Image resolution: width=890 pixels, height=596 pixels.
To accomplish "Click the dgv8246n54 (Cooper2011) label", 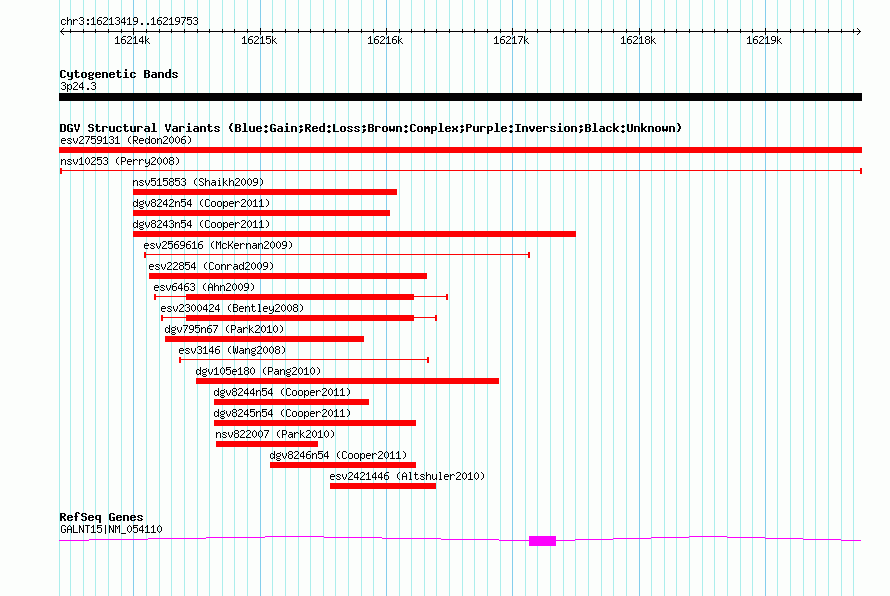I will click(x=338, y=455).
